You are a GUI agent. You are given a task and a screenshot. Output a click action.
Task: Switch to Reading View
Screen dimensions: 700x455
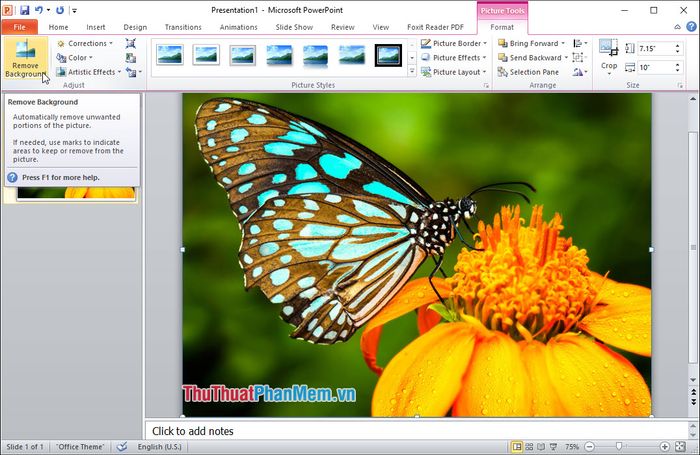(x=541, y=447)
